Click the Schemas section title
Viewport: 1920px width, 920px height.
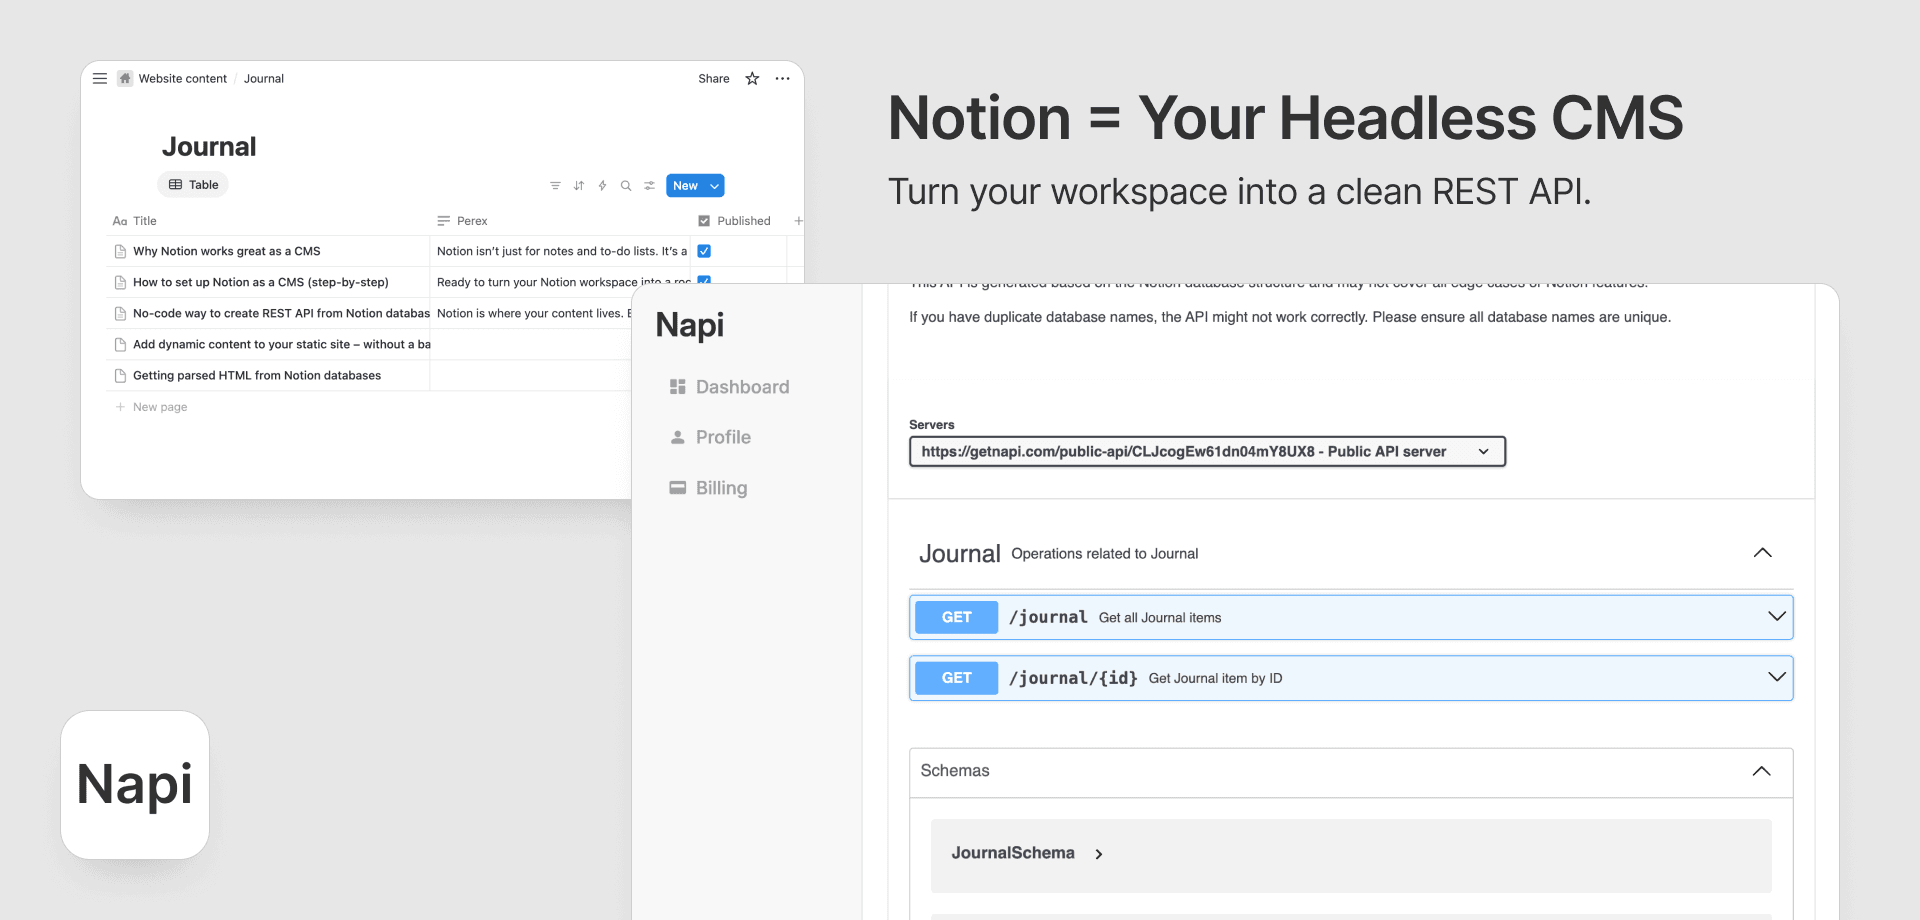tap(955, 771)
